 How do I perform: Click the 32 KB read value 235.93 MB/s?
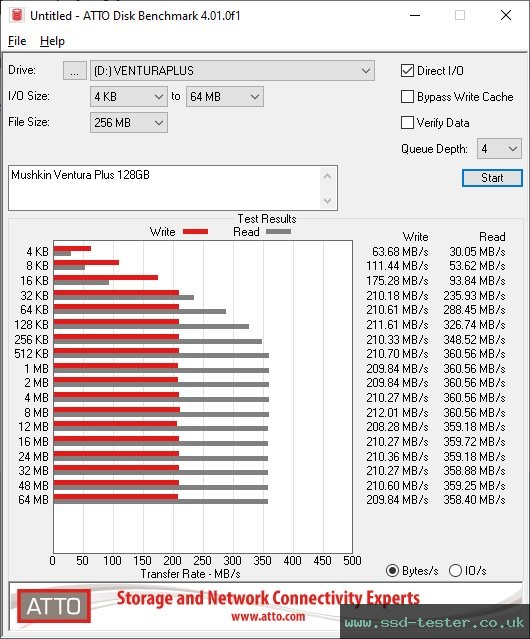pyautogui.click(x=475, y=295)
